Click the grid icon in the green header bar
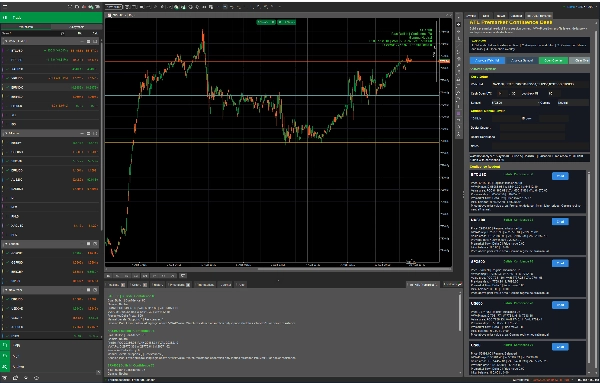 [x=5, y=18]
